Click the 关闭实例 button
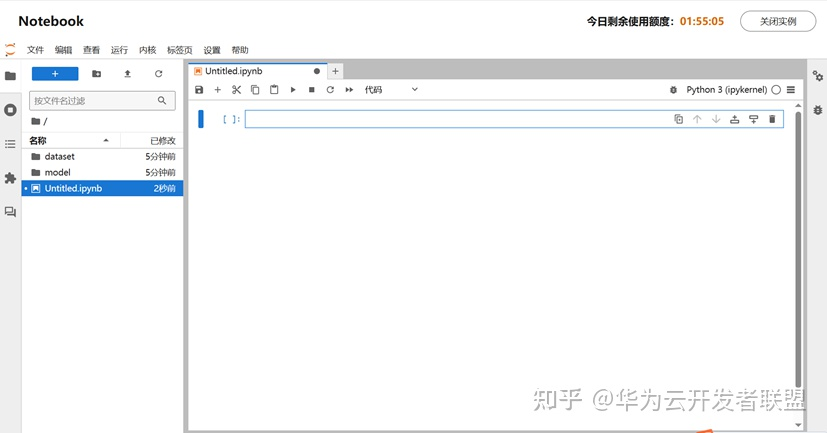 coord(777,21)
